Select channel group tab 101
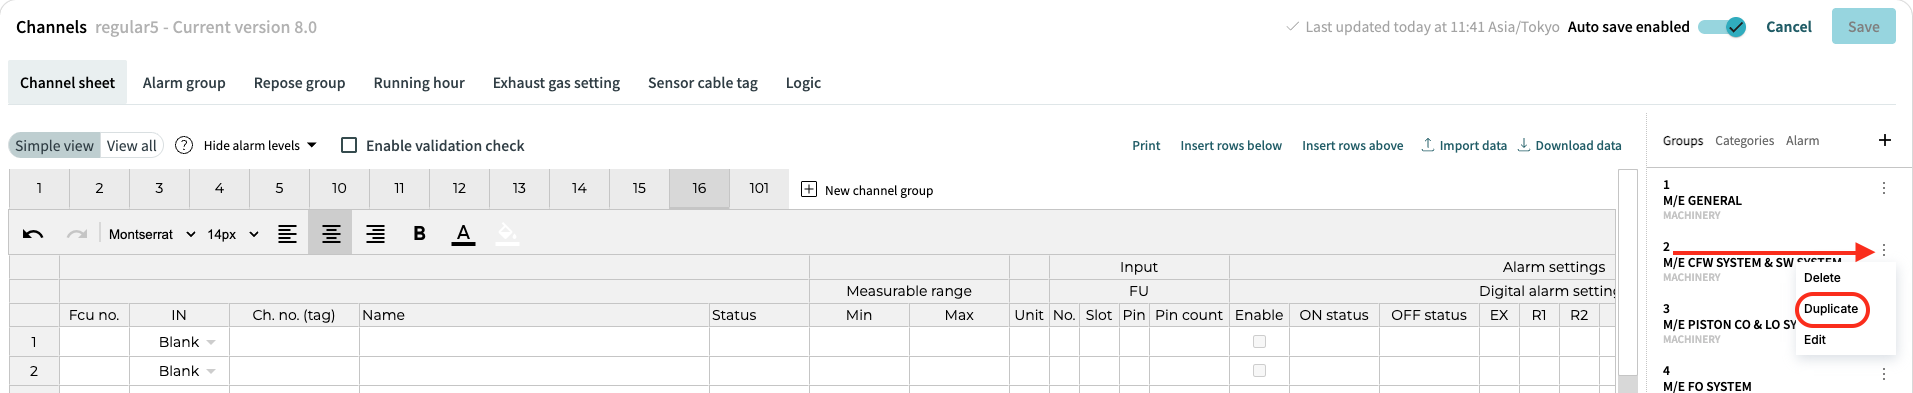The width and height of the screenshot is (1913, 393). (759, 188)
